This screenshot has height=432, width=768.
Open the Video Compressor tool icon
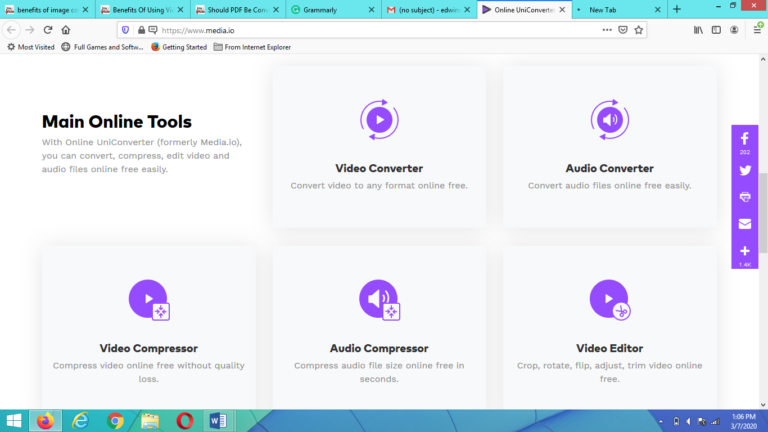149,300
